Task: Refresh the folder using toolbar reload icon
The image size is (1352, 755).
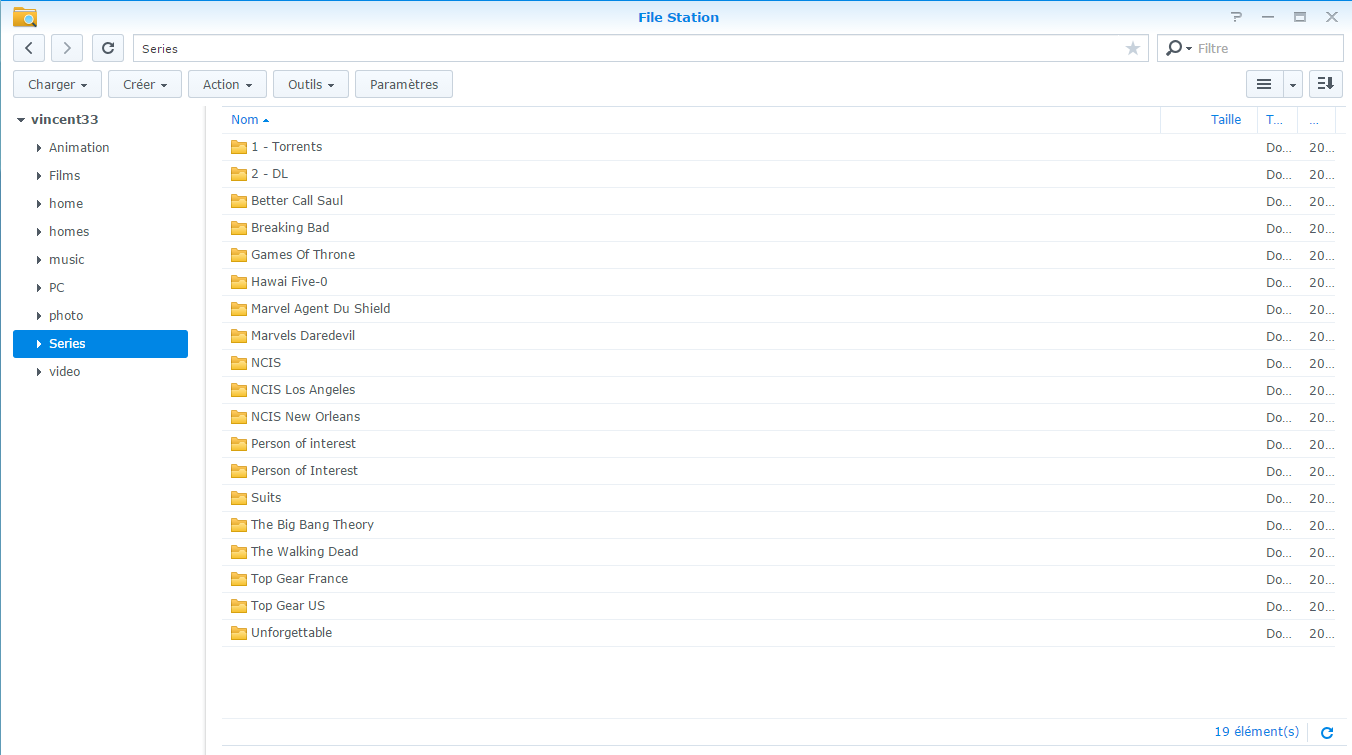Action: (x=108, y=48)
